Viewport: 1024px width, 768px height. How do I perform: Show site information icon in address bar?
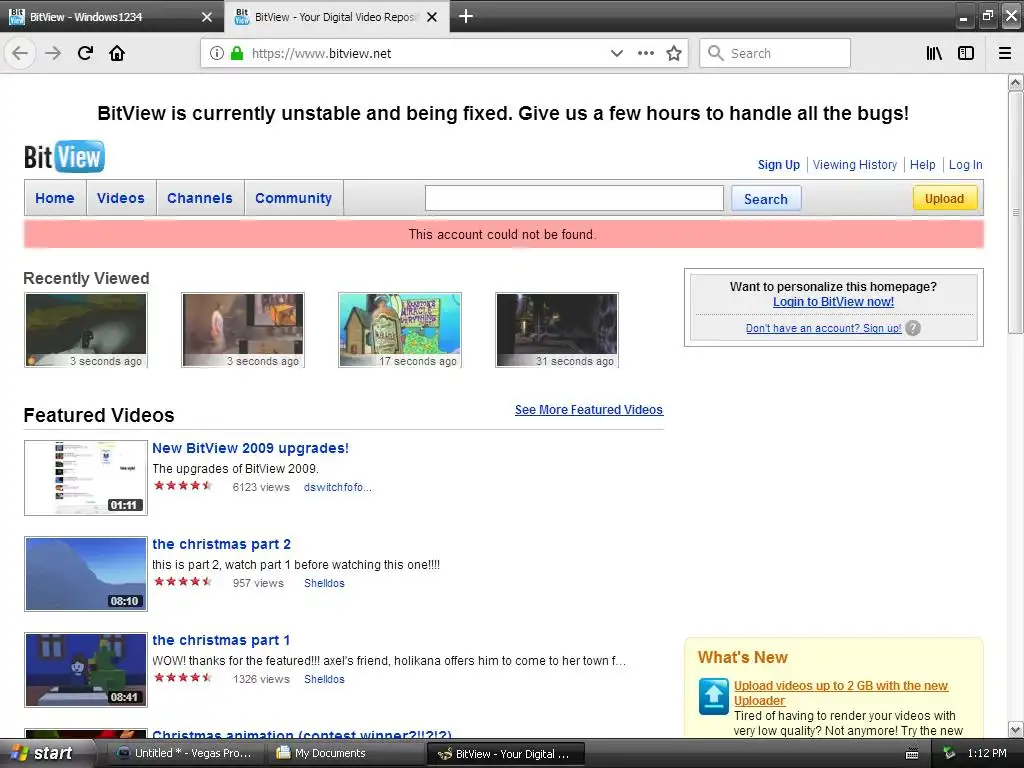point(217,54)
